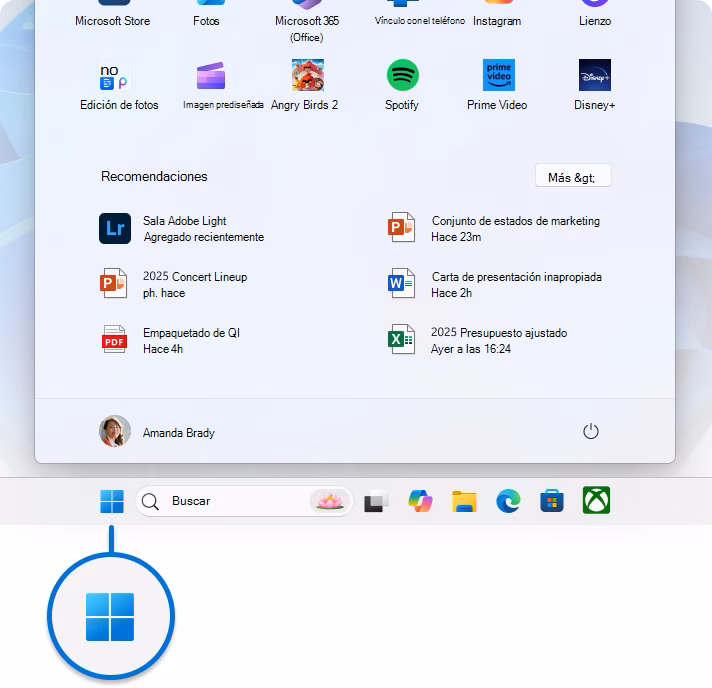Click the magnifier icon in search box

click(x=150, y=502)
